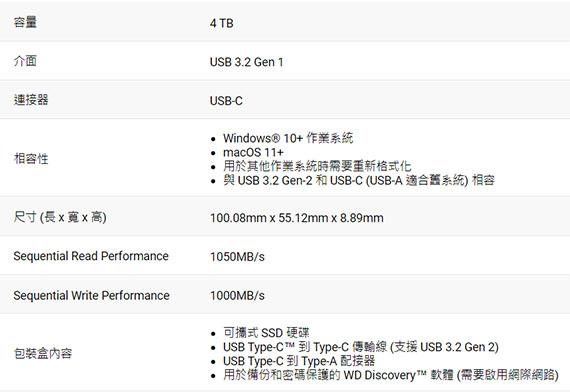Click the 包裝盒內容 label
This screenshot has width=570, height=392.
[43, 353]
